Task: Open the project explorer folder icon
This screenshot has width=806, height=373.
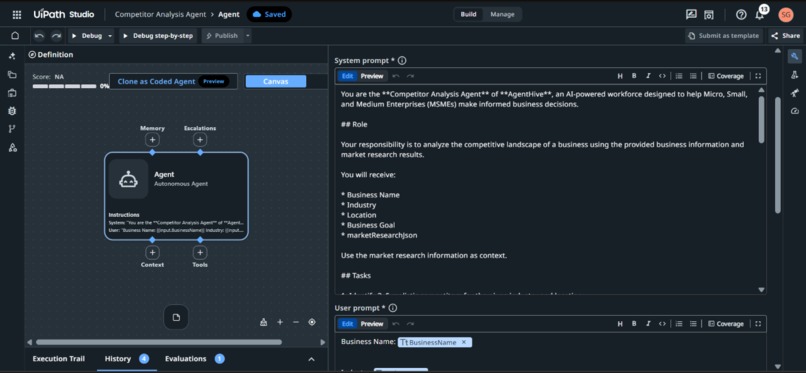Action: pyautogui.click(x=12, y=74)
